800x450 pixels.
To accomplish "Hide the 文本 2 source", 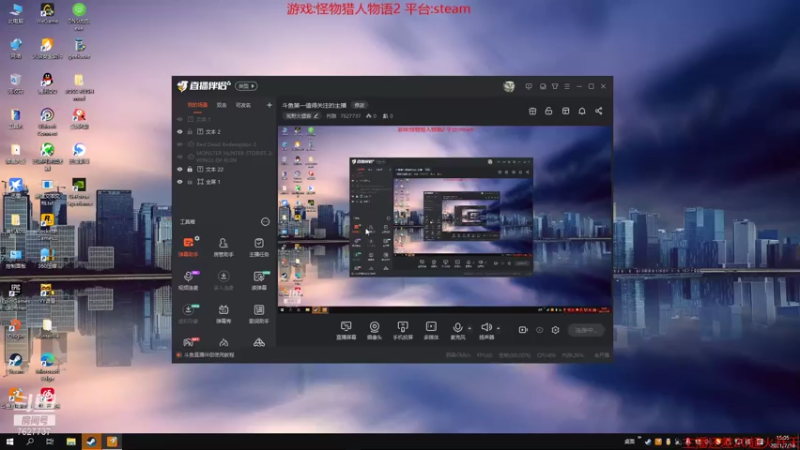I will [180, 132].
